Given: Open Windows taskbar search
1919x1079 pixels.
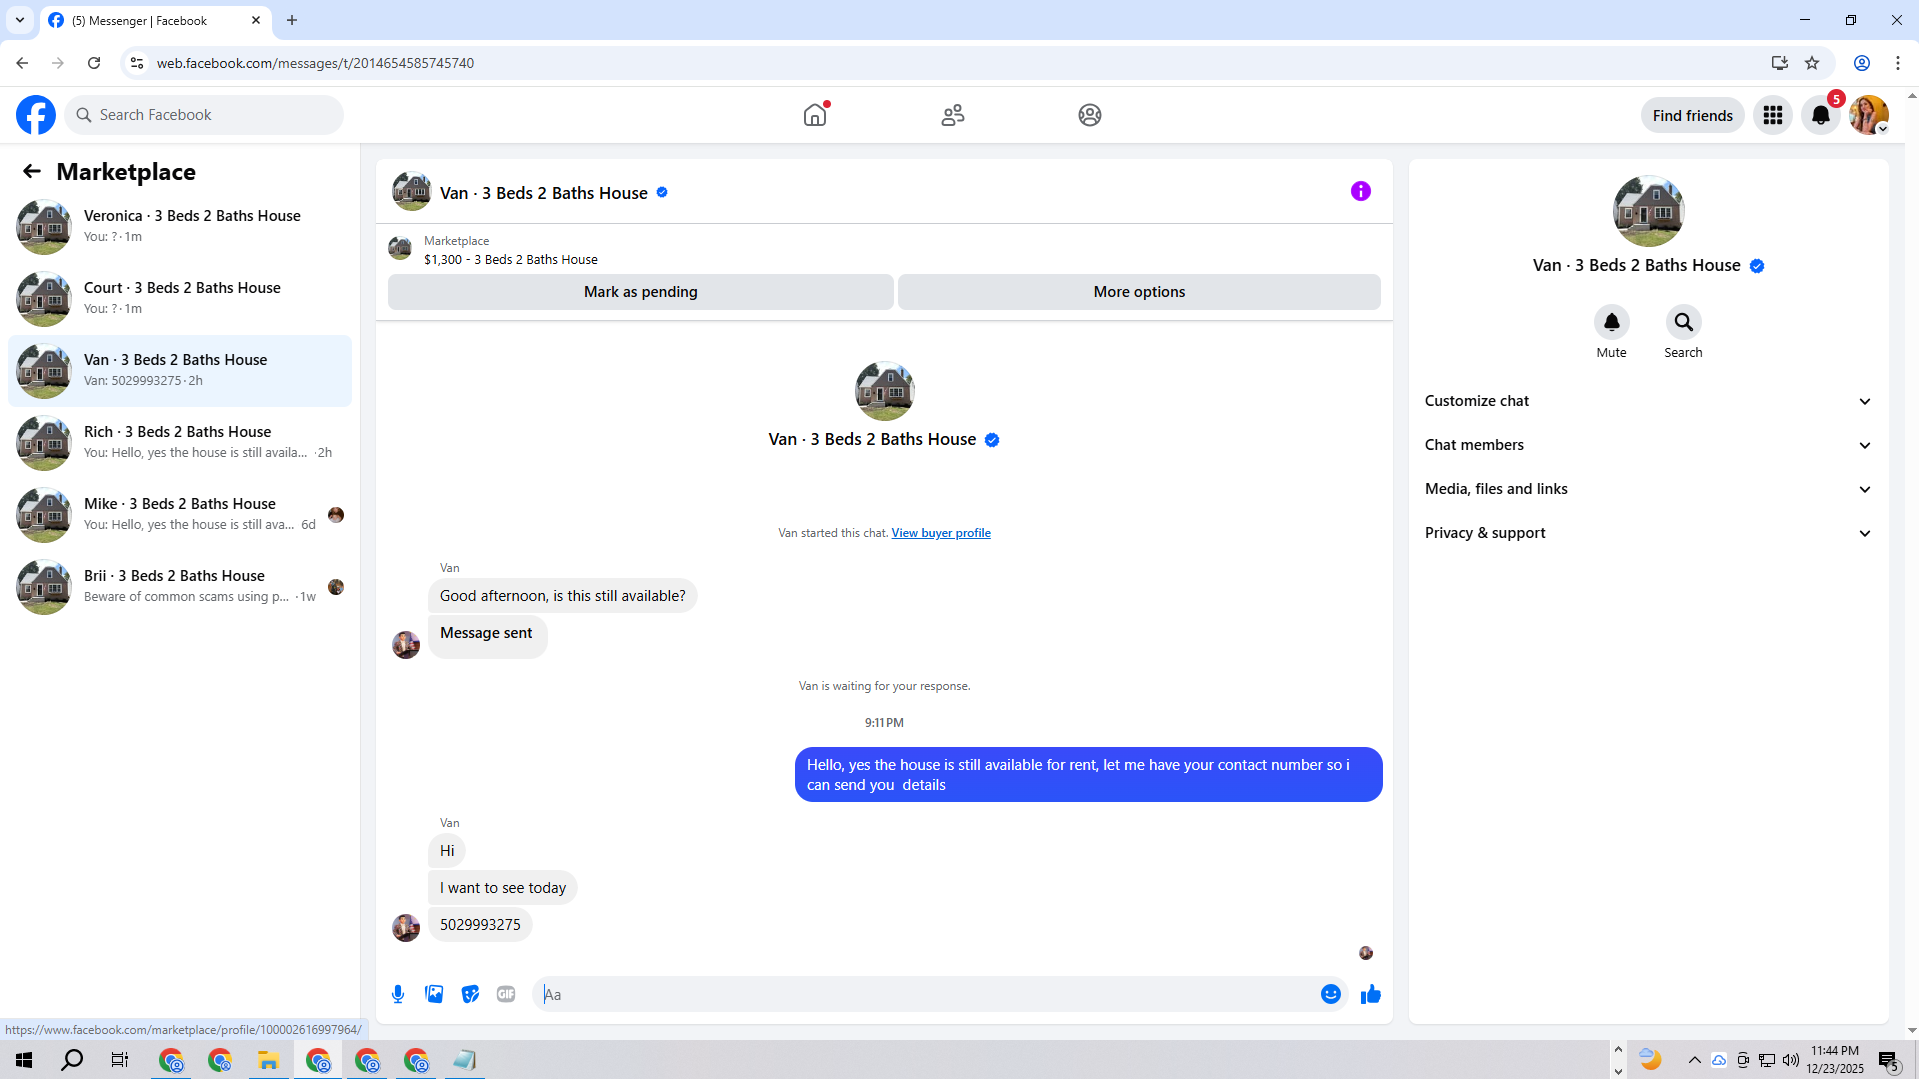Looking at the screenshot, I should [72, 1060].
